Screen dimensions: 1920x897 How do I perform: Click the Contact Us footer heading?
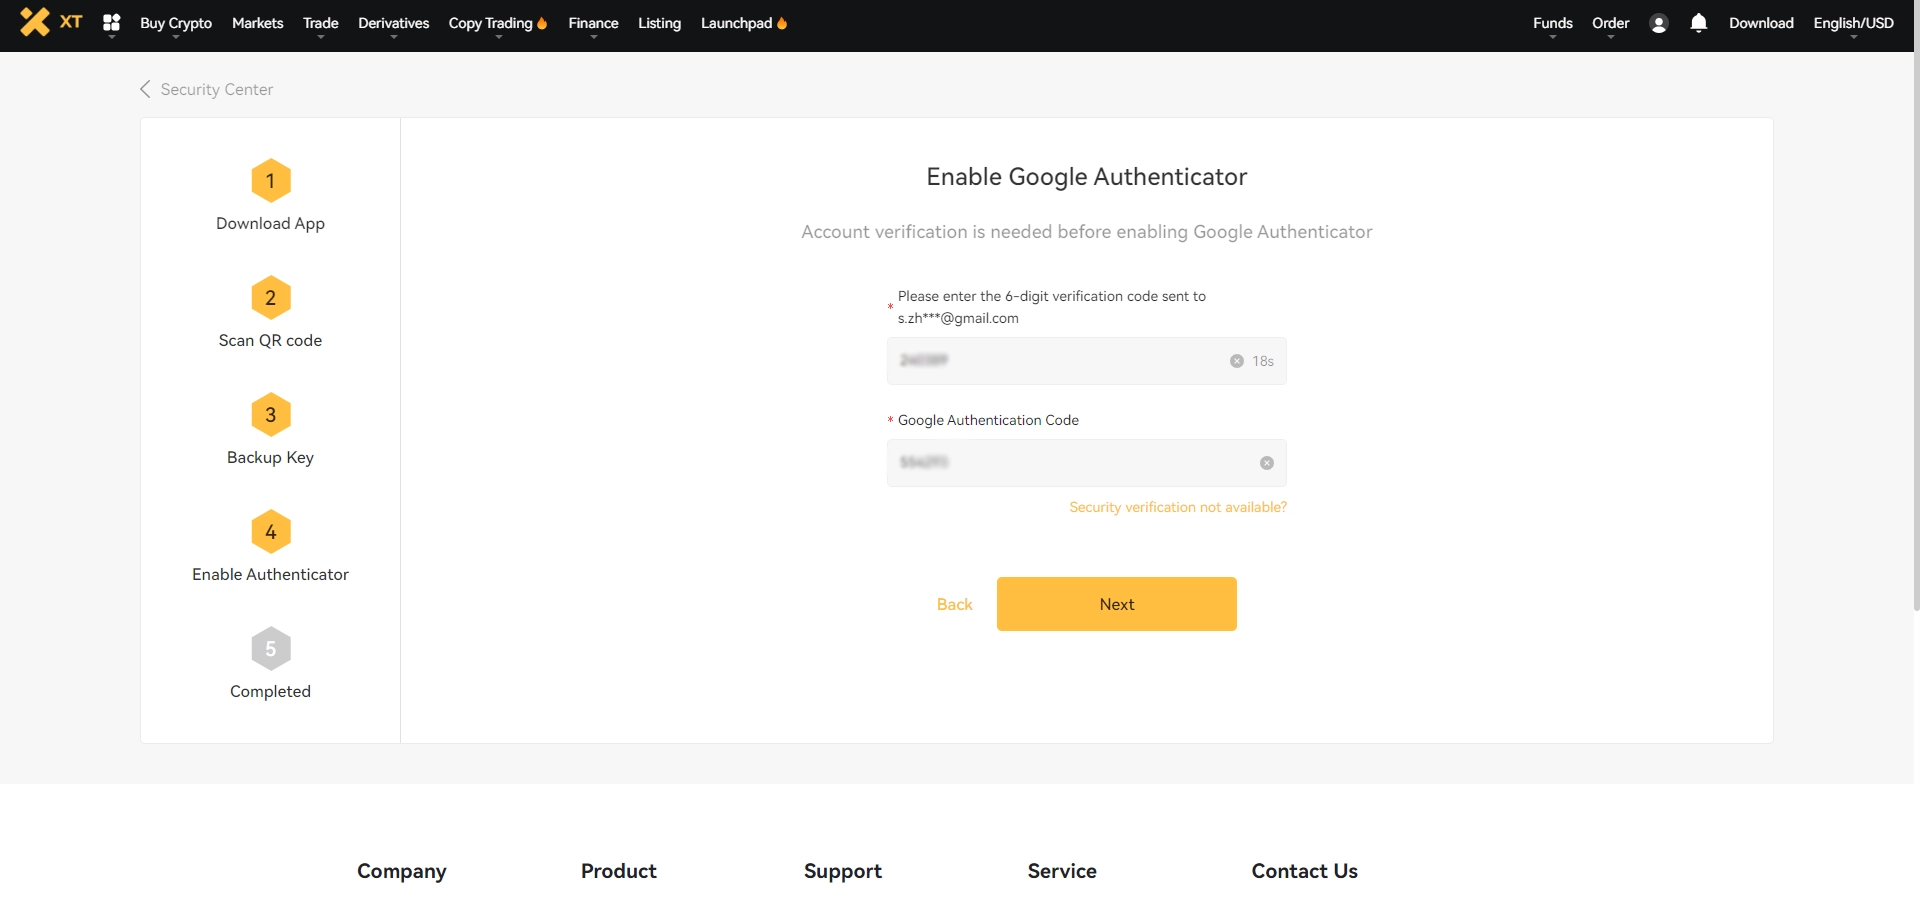coord(1305,871)
